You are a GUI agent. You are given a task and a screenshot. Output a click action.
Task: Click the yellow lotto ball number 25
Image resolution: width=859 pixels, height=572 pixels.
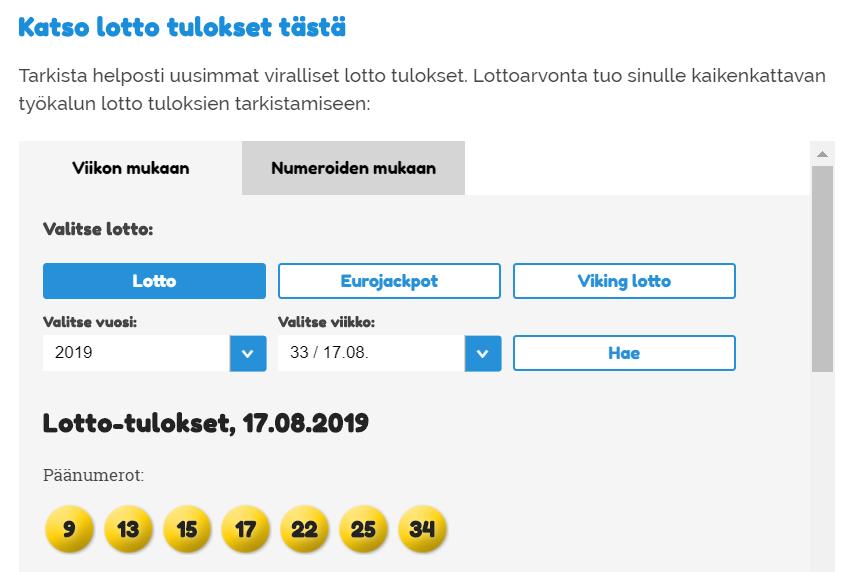click(x=364, y=529)
